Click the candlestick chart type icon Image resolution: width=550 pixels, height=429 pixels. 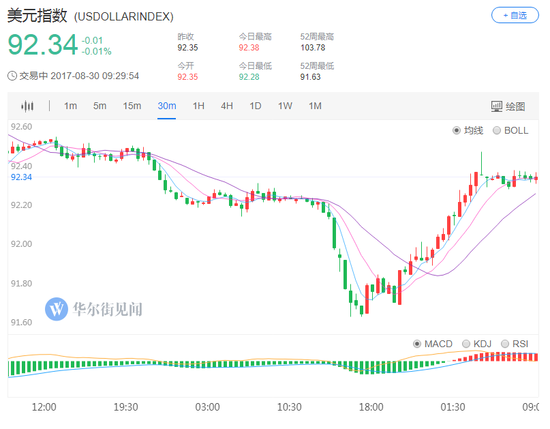(x=27, y=106)
